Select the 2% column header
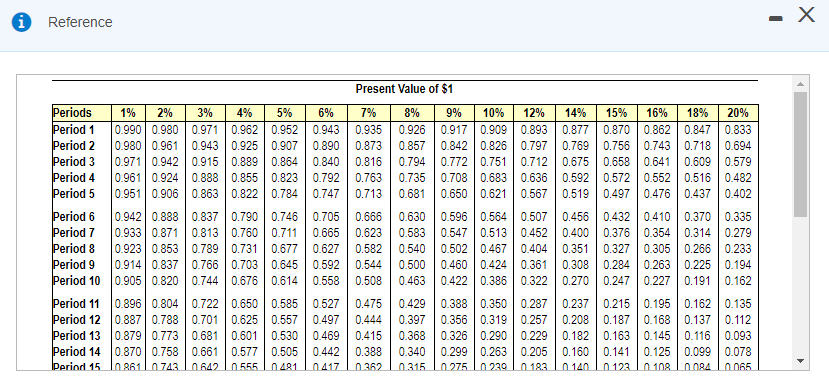The width and height of the screenshot is (829, 384). tap(165, 113)
